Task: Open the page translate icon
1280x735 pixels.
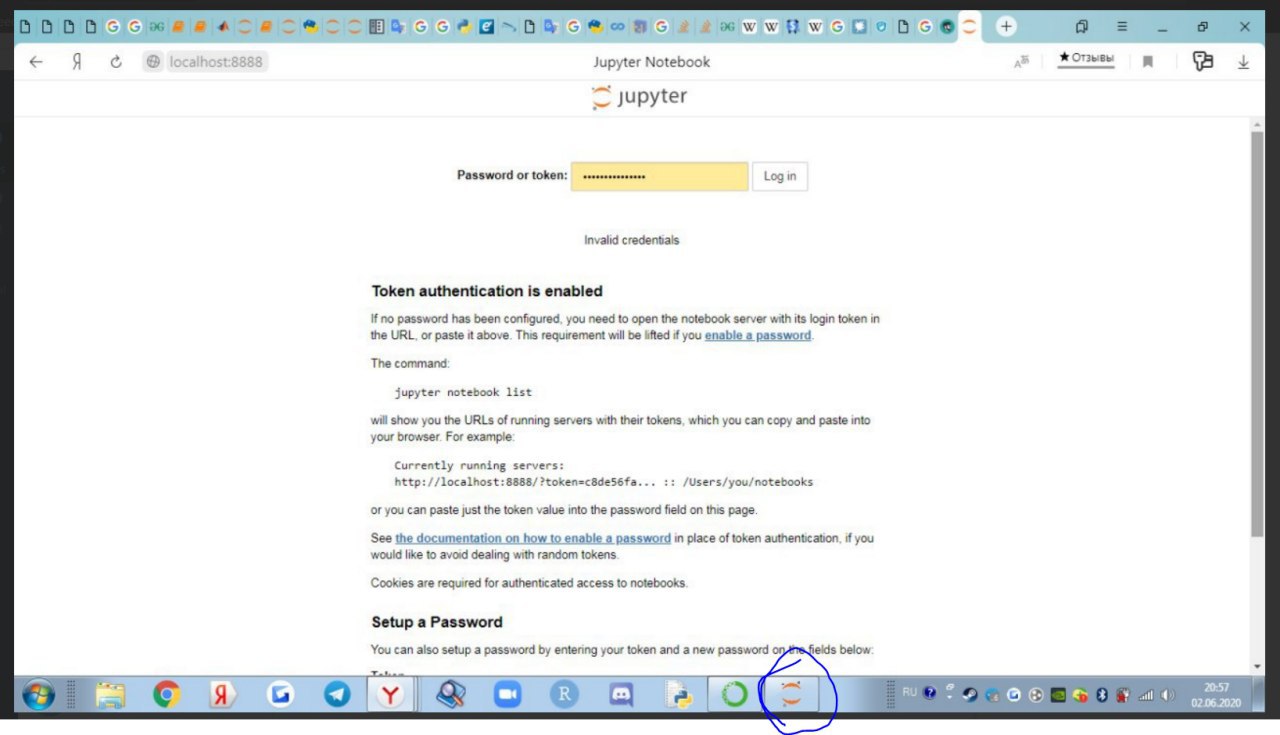Action: coord(1022,62)
